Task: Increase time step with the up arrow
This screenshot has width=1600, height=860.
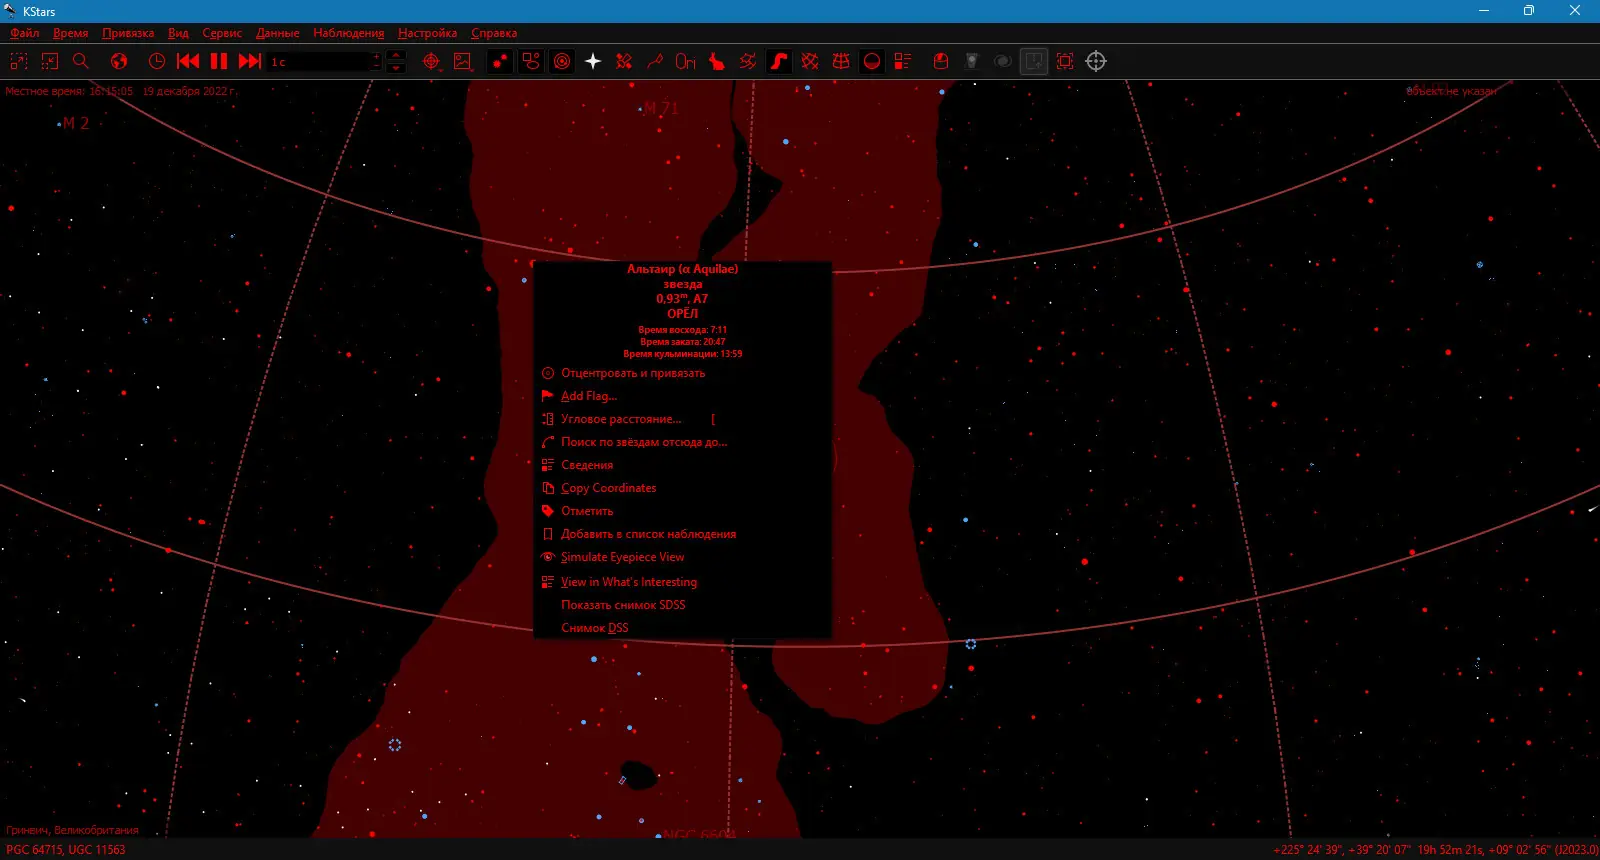Action: pyautogui.click(x=396, y=55)
